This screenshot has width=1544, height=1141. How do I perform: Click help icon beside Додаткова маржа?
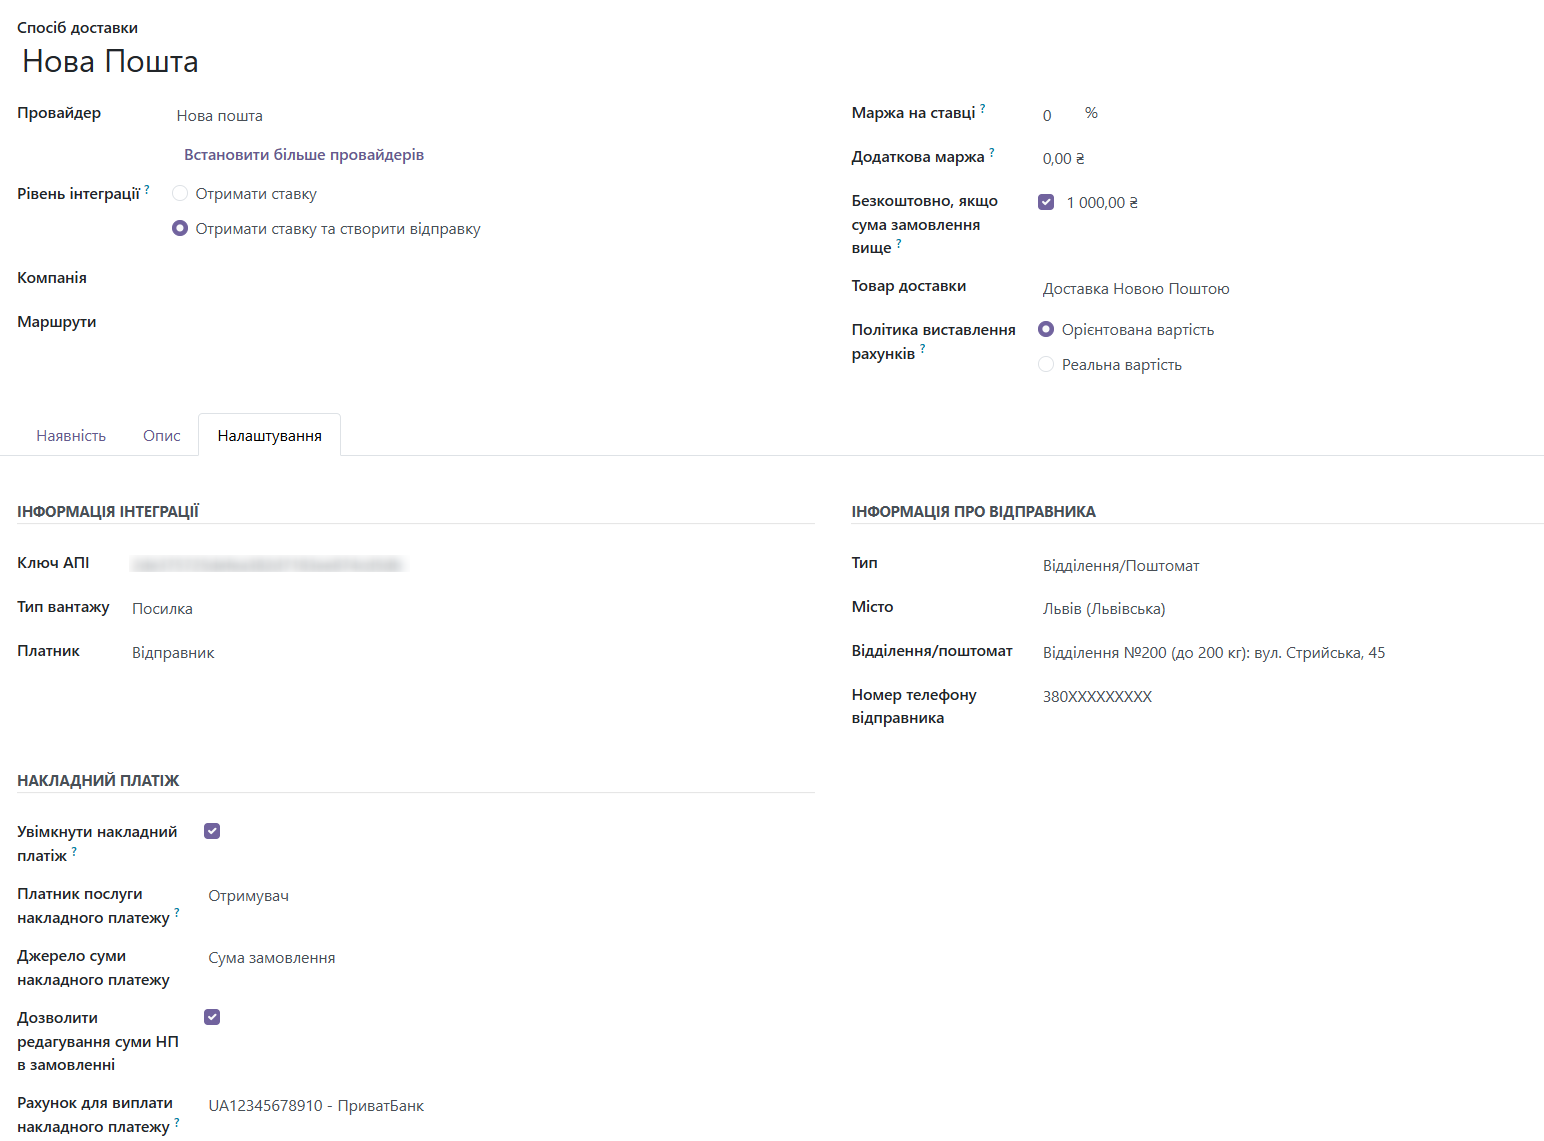(x=992, y=152)
